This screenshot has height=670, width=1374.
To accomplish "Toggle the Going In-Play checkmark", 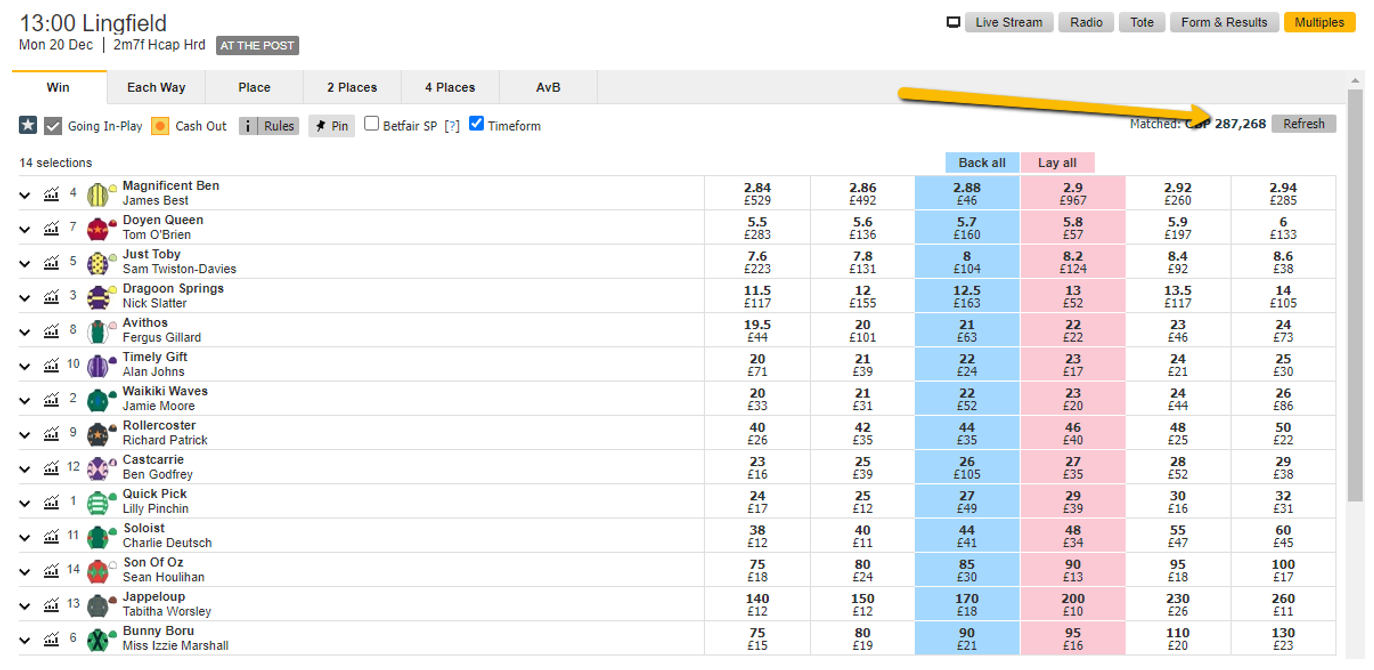I will (53, 126).
